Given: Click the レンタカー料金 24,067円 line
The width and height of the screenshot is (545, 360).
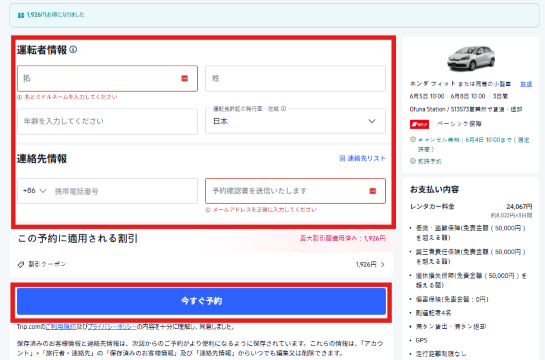Looking at the screenshot, I should click(471, 206).
